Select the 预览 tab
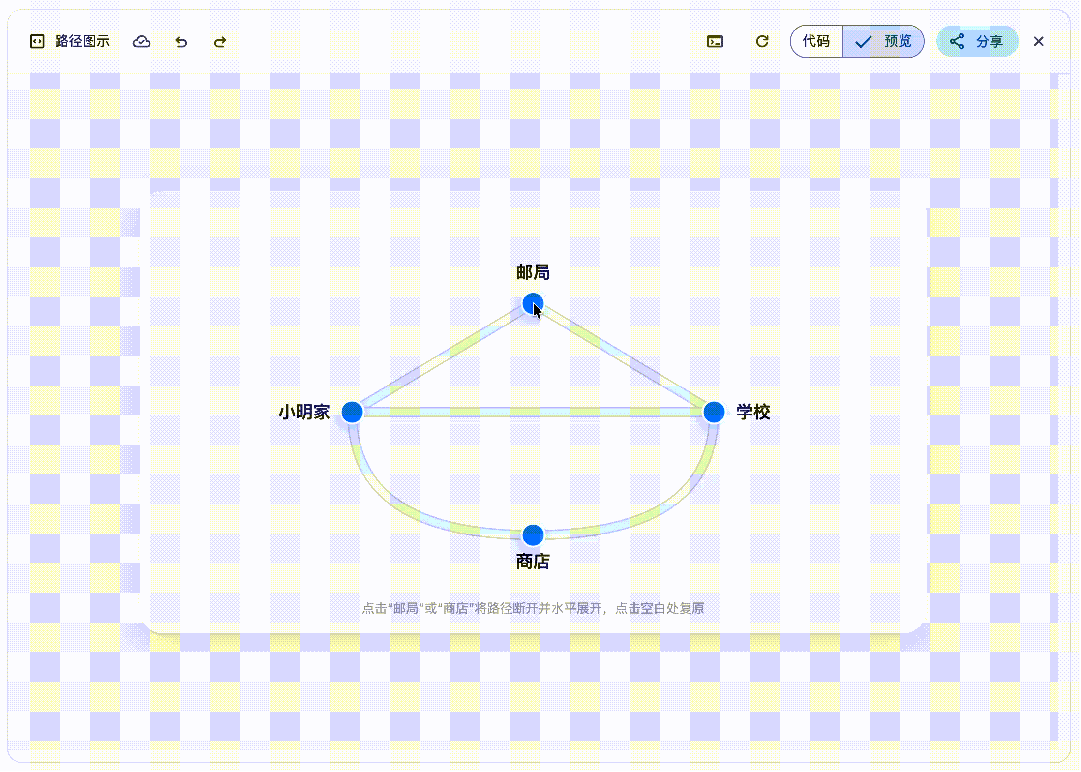This screenshot has height=772, width=1081. [x=884, y=42]
